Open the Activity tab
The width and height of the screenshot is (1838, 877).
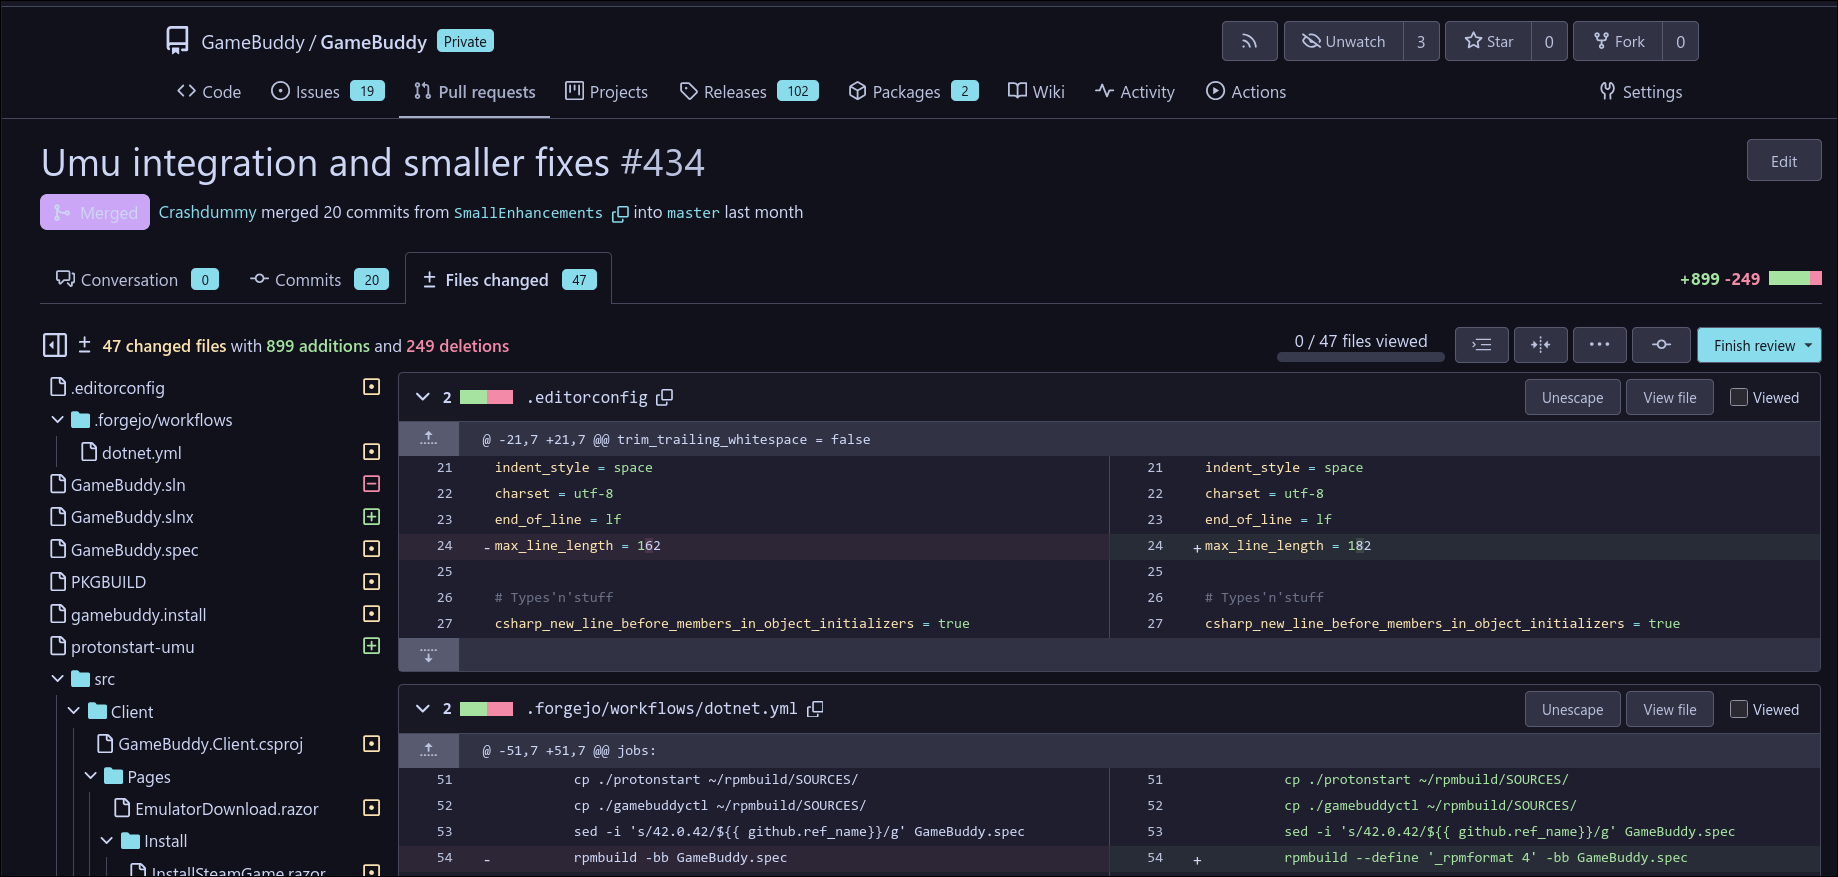click(1135, 92)
